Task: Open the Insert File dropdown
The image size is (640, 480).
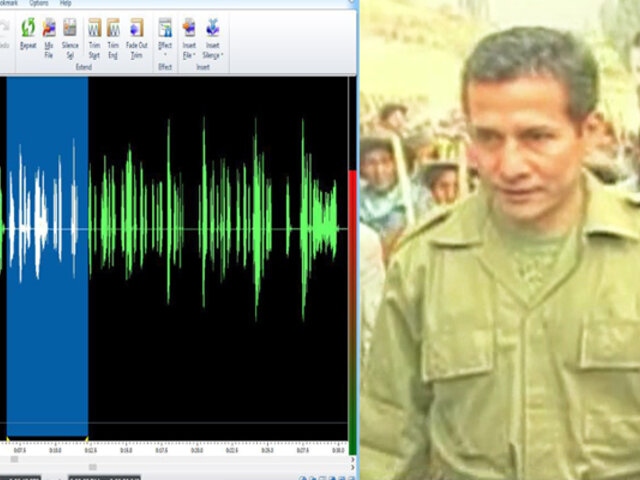Action: coord(189,35)
